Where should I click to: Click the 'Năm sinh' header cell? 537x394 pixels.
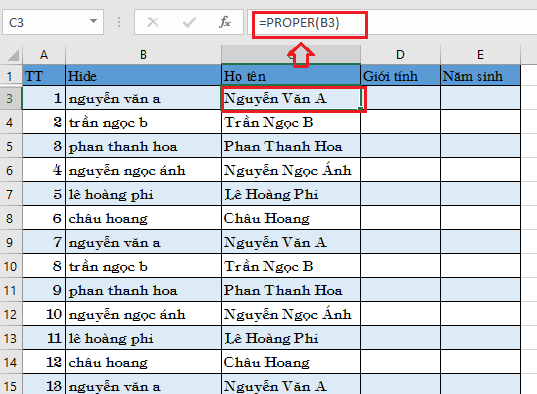point(480,76)
